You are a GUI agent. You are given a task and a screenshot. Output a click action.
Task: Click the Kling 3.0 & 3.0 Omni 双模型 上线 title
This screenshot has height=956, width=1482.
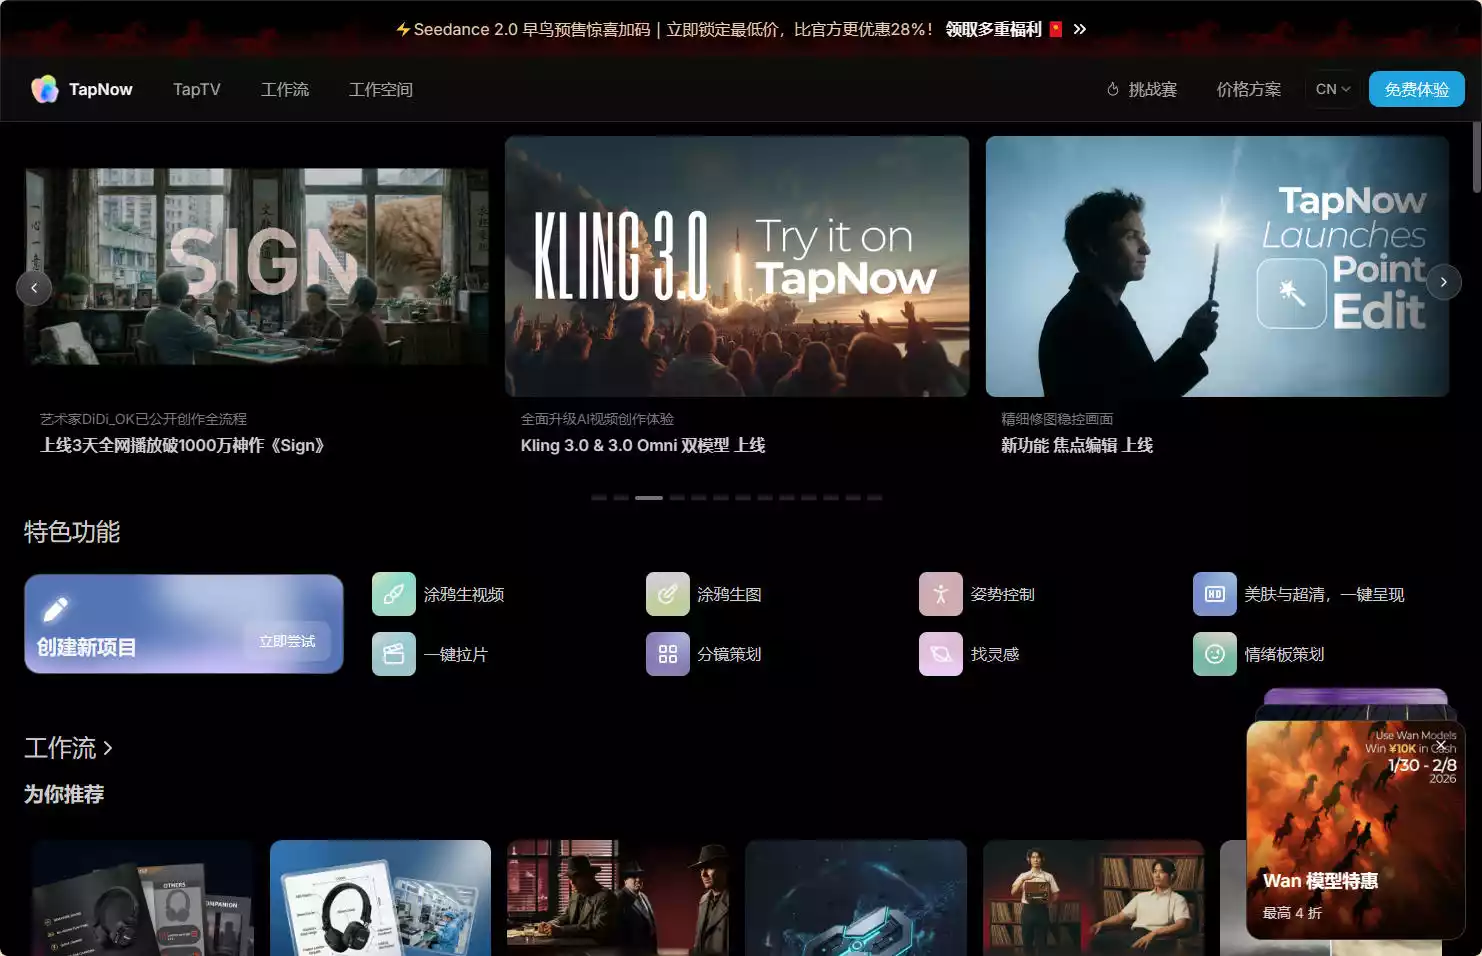643,445
